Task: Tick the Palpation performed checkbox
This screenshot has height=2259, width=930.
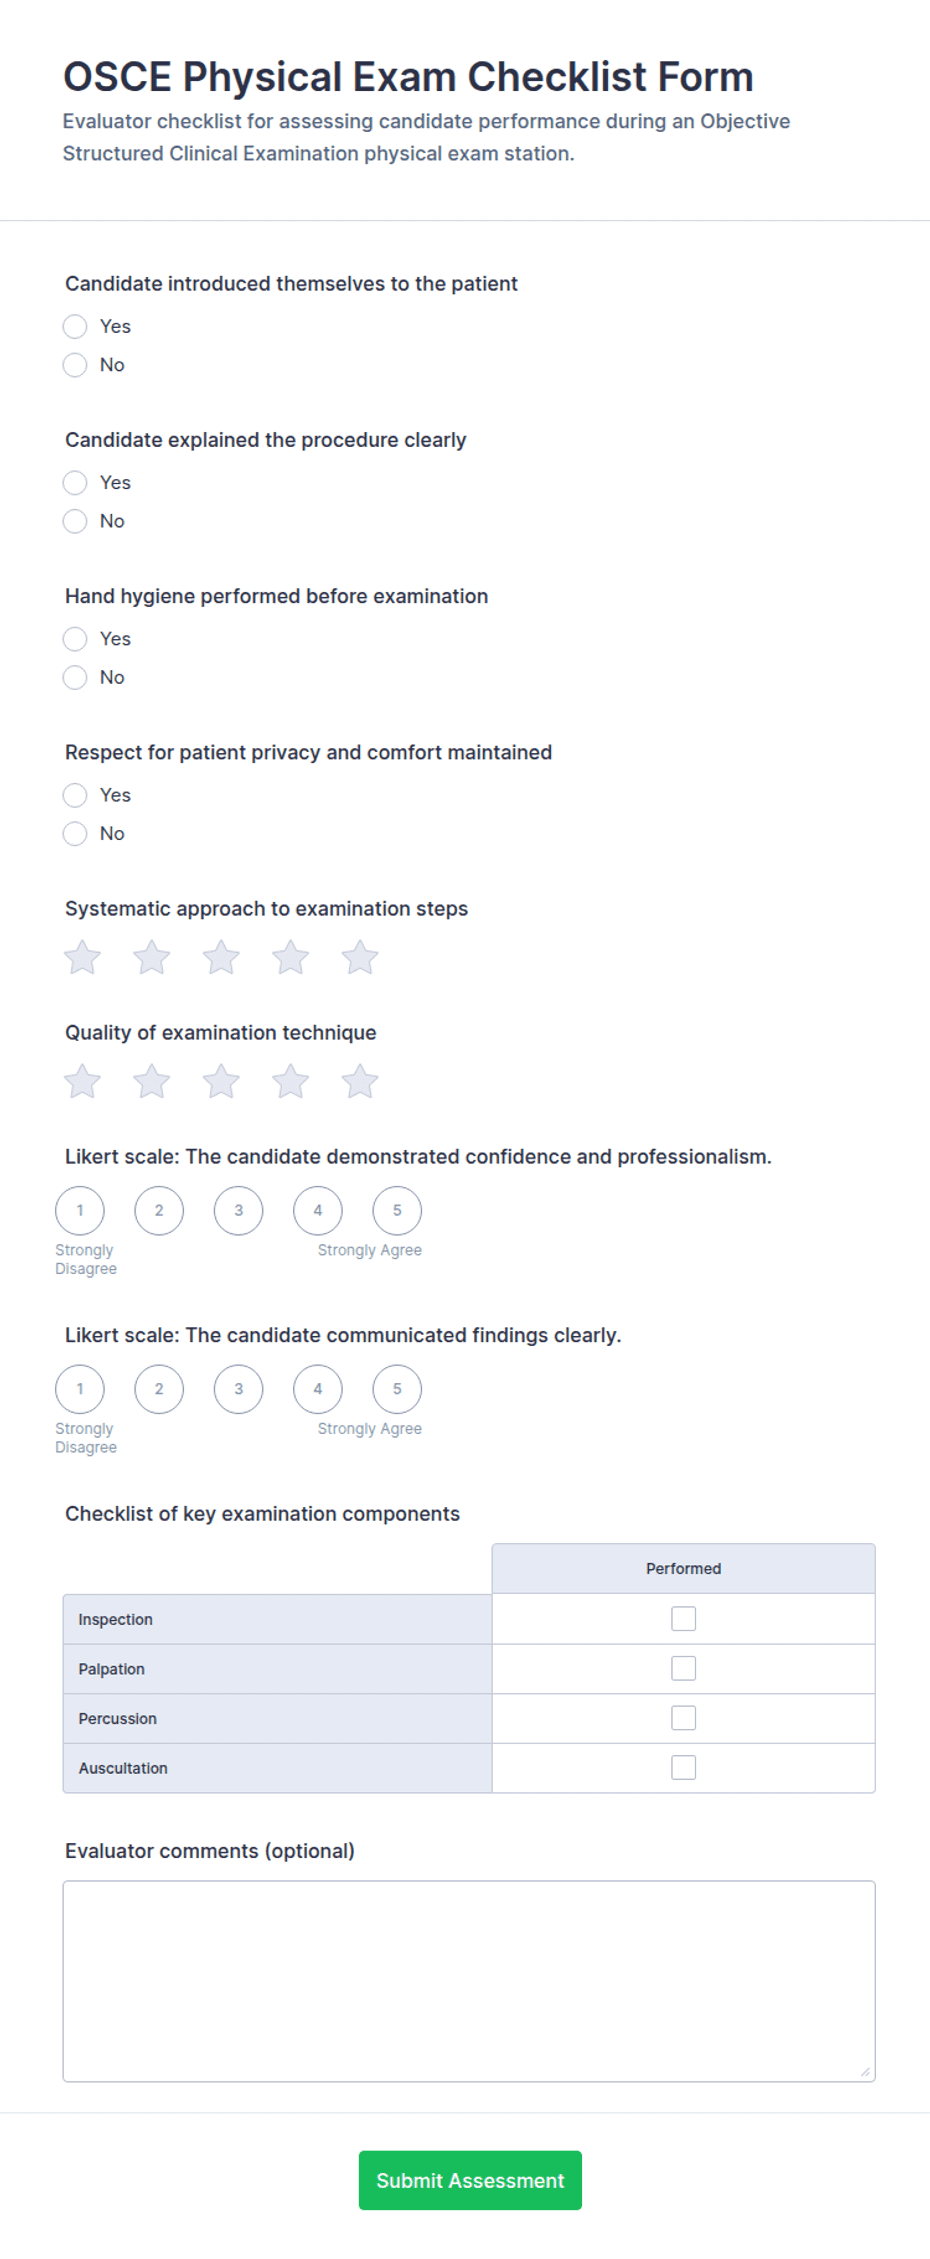Action: tap(683, 1668)
